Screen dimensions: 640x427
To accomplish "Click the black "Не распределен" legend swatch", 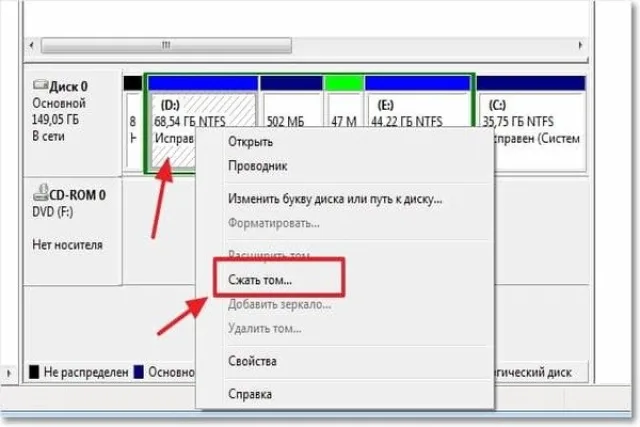I will (x=34, y=372).
